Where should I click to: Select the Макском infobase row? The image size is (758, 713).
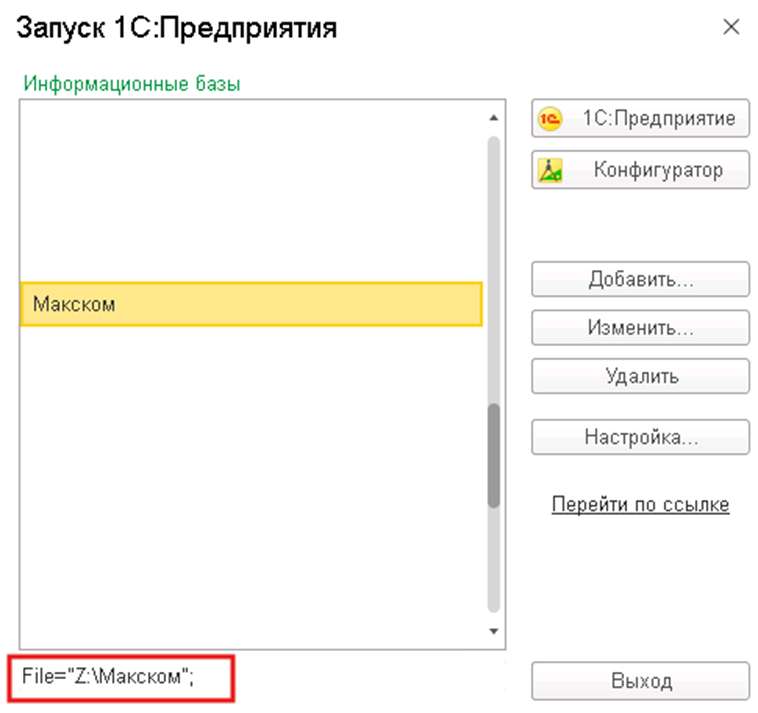click(x=251, y=304)
